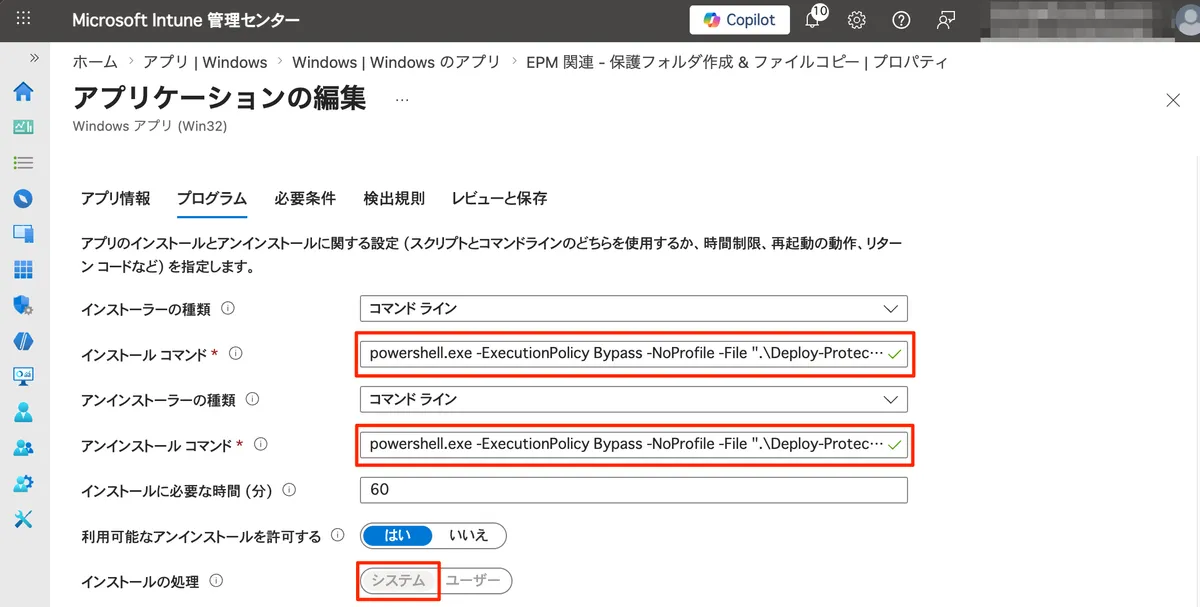Open the 検出規則 tab
Image resolution: width=1200 pixels, height=607 pixels.
394,198
